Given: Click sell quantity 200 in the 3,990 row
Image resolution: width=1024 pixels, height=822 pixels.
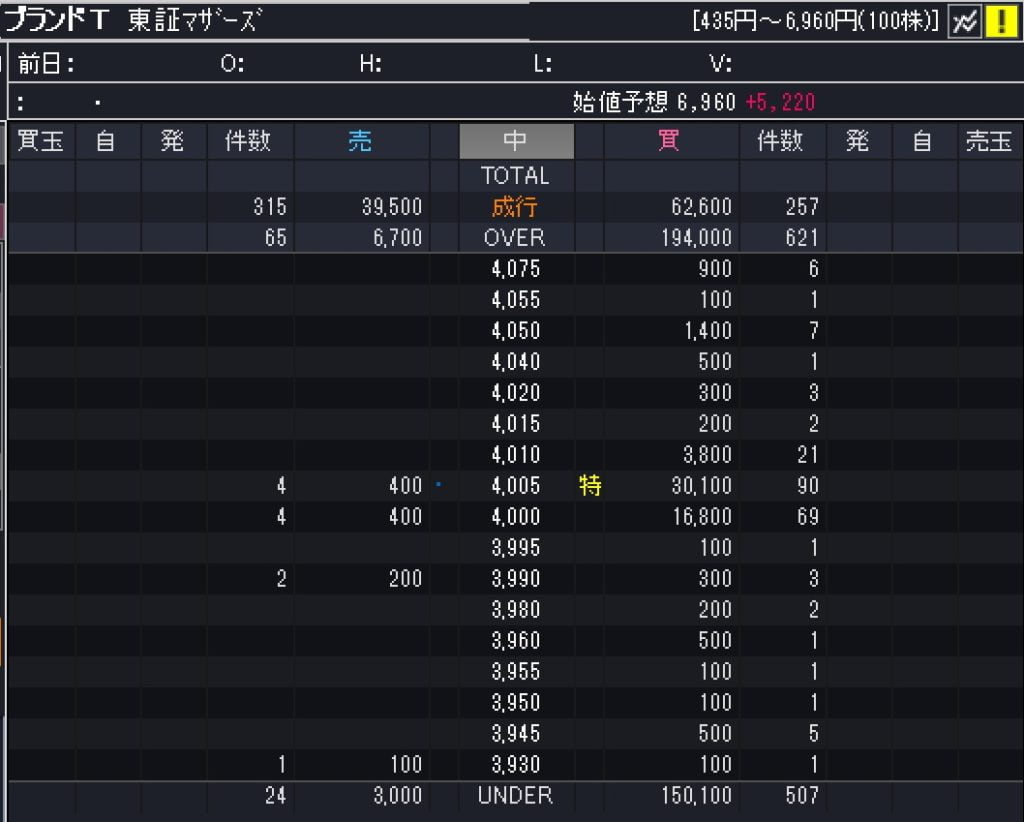Looking at the screenshot, I should (x=404, y=579).
